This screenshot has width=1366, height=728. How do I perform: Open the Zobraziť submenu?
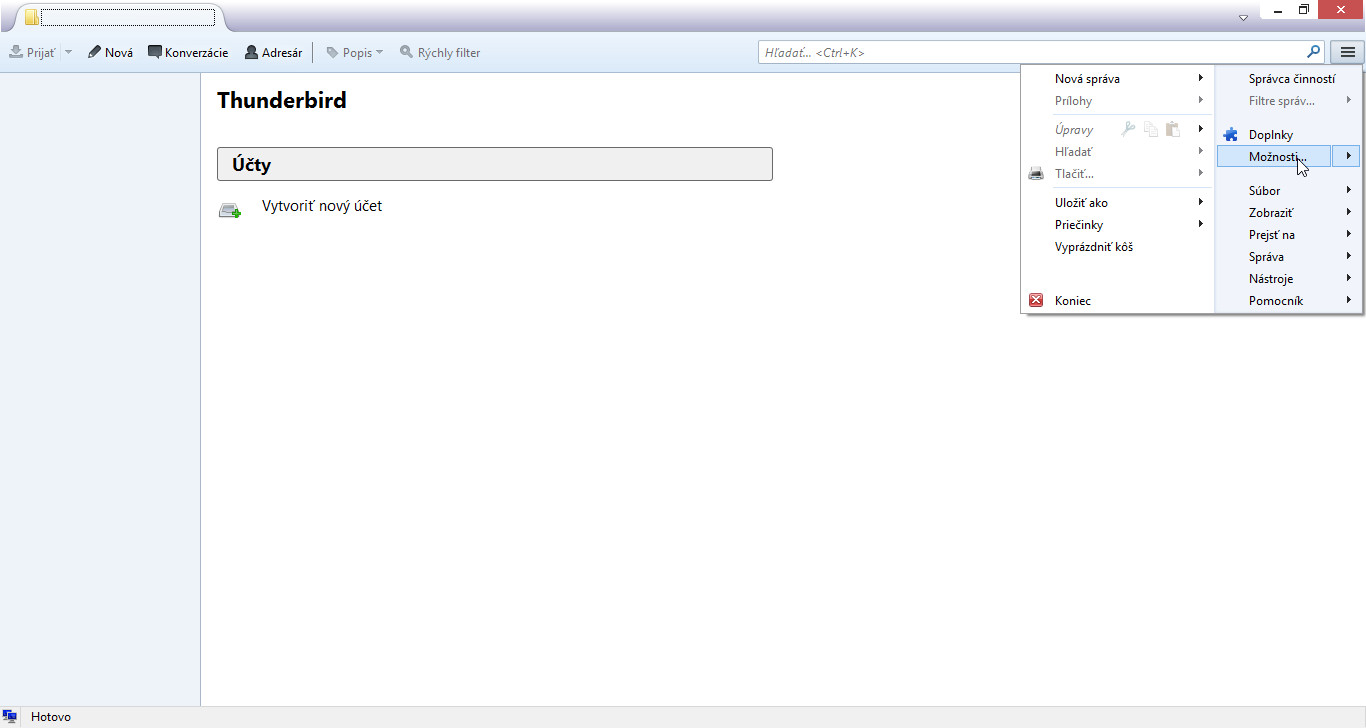point(1289,212)
